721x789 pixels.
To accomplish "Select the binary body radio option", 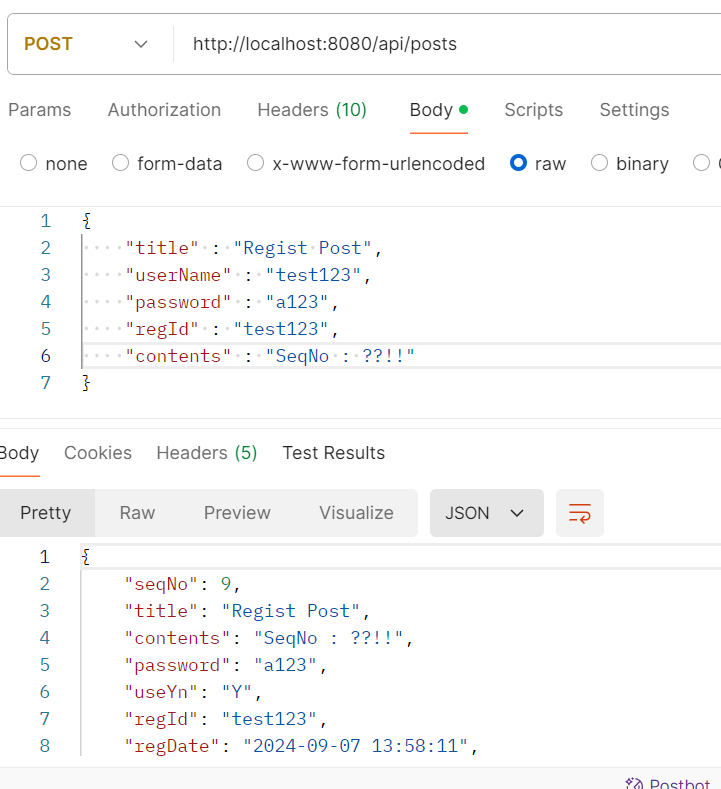I will click(x=600, y=163).
